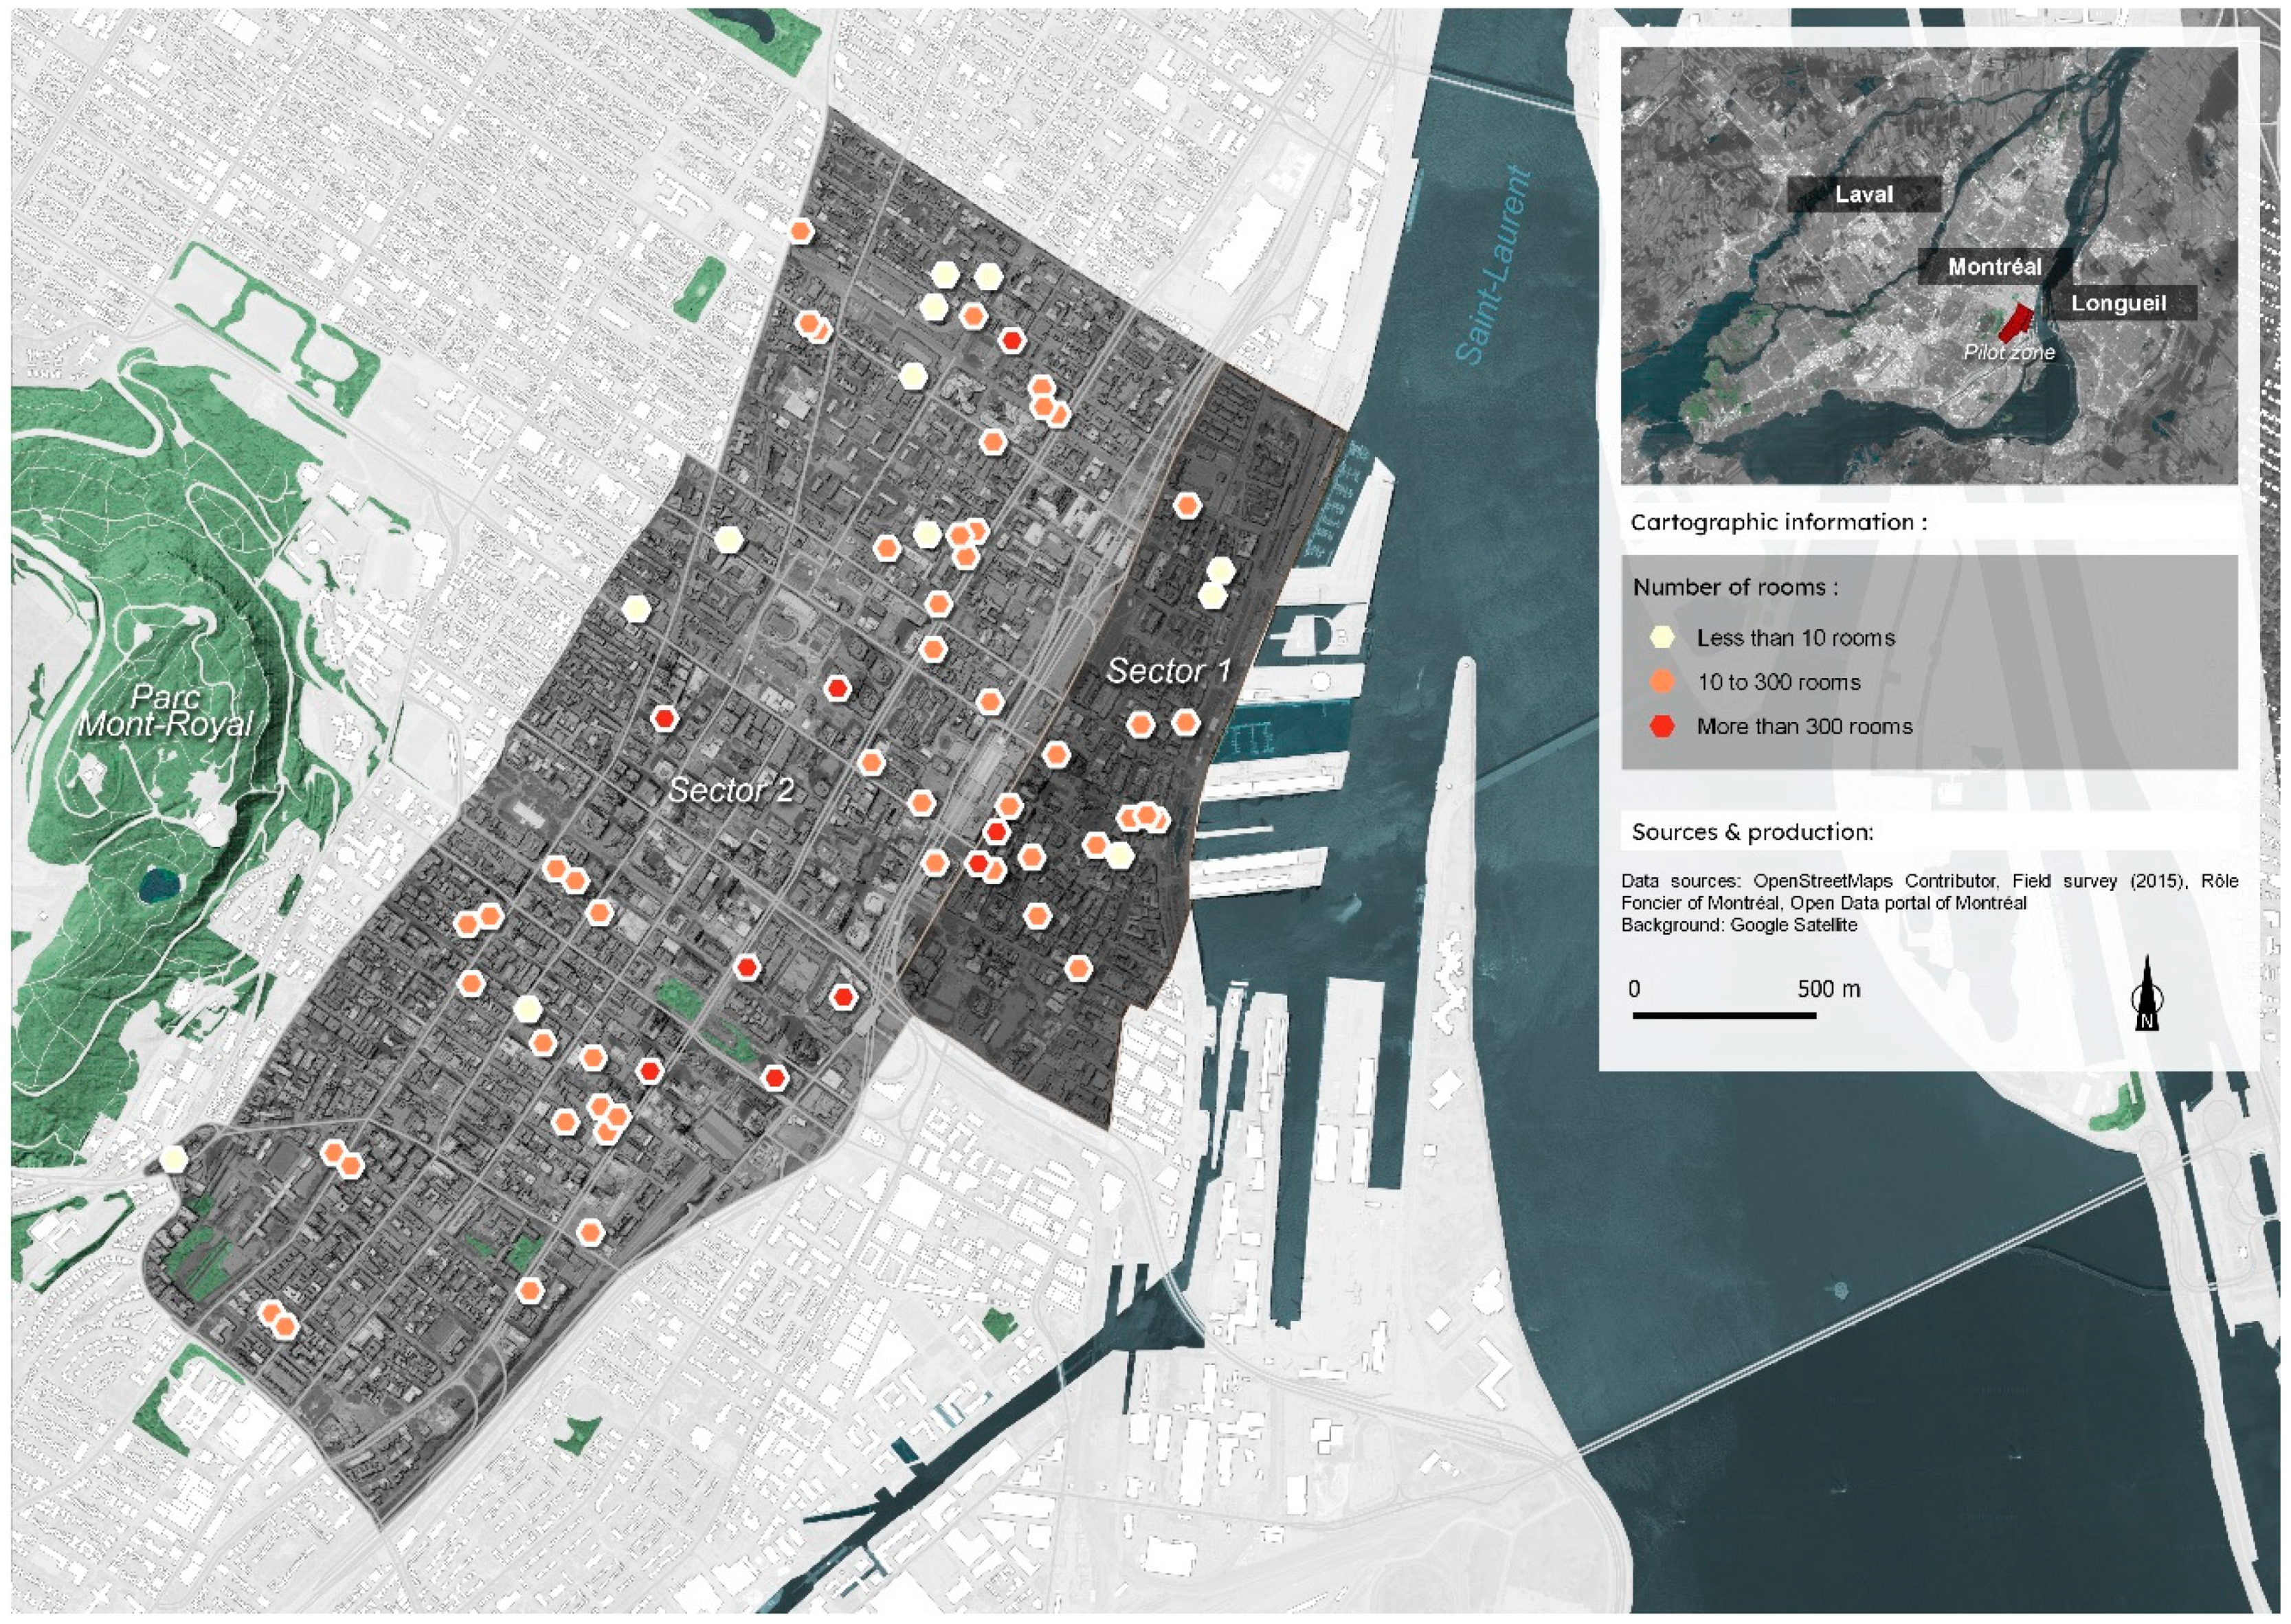This screenshot has height=1624, width=2291.
Task: Click the '10 to 300 rooms' orange legend hexagon
Action: tap(1662, 682)
